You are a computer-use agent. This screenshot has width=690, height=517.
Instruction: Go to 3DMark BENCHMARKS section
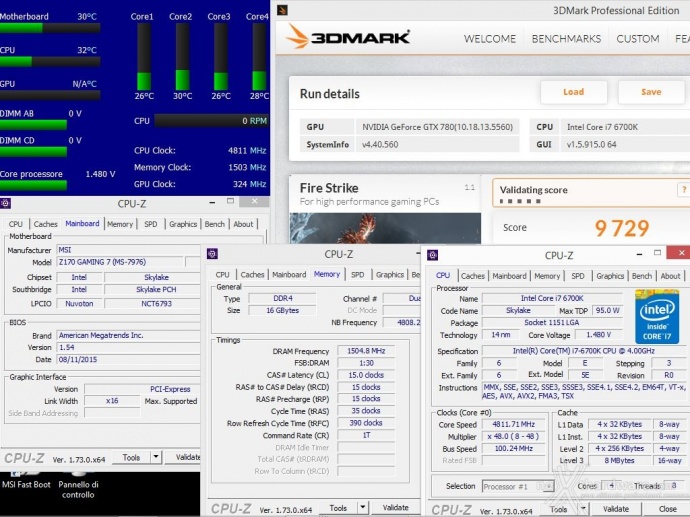coord(566,39)
